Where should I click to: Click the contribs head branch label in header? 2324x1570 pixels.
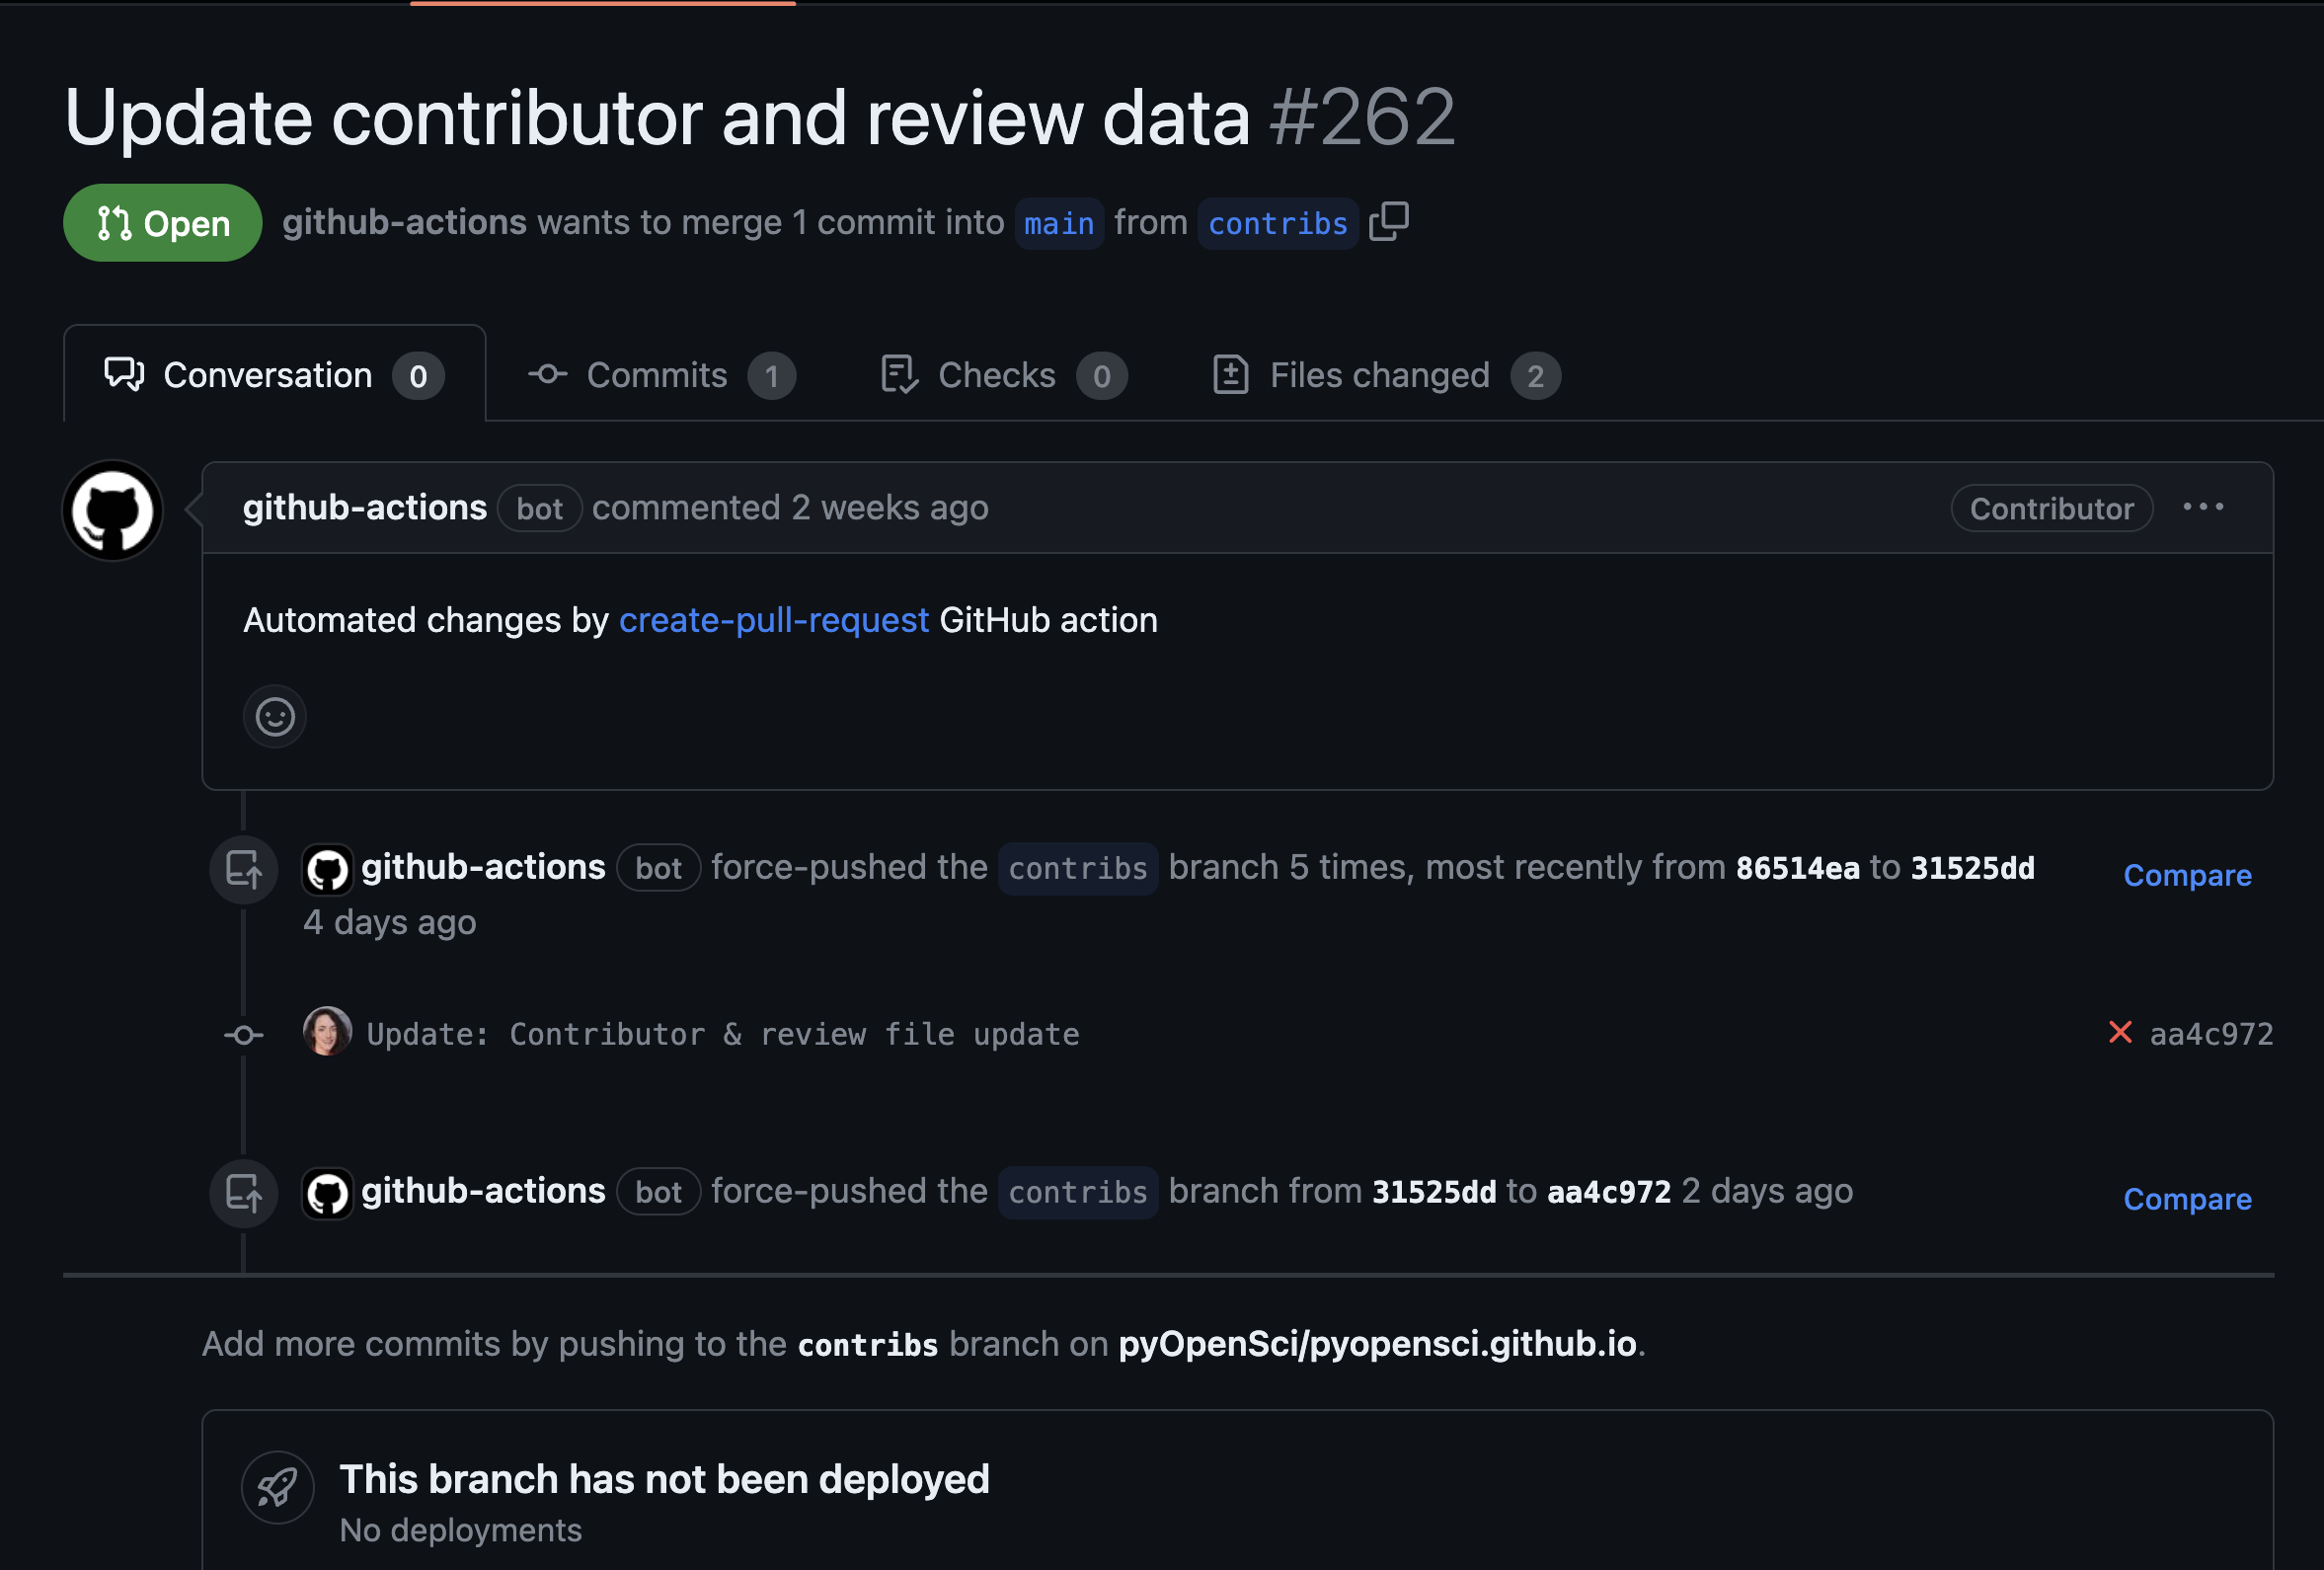(1277, 223)
